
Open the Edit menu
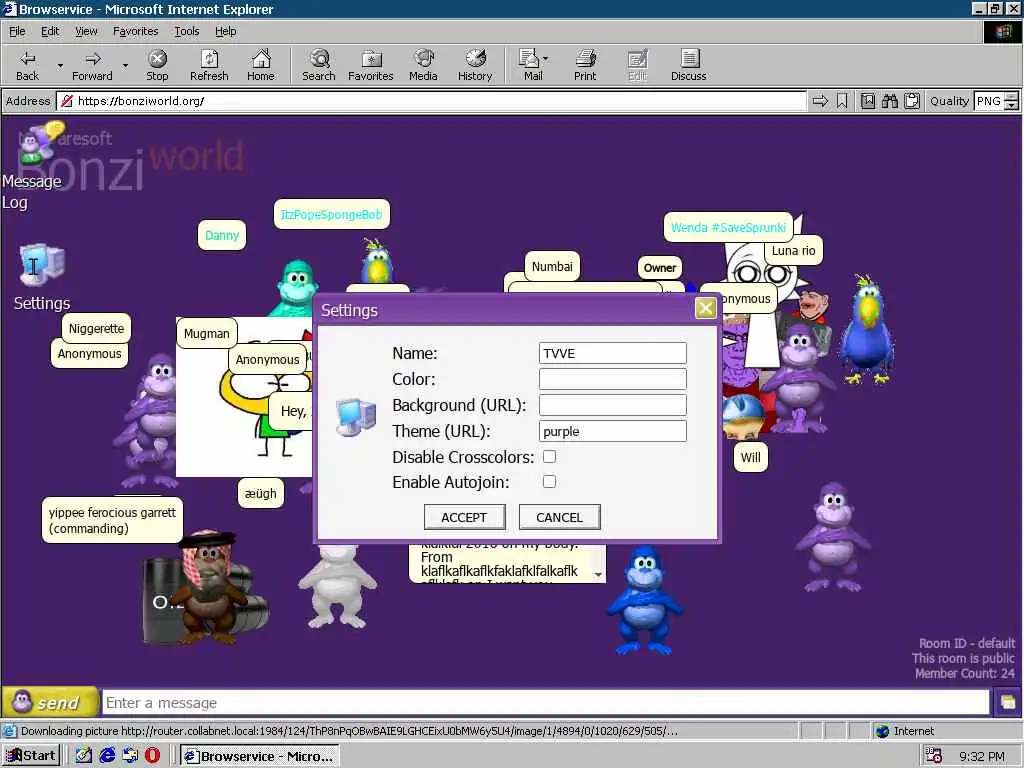click(50, 31)
